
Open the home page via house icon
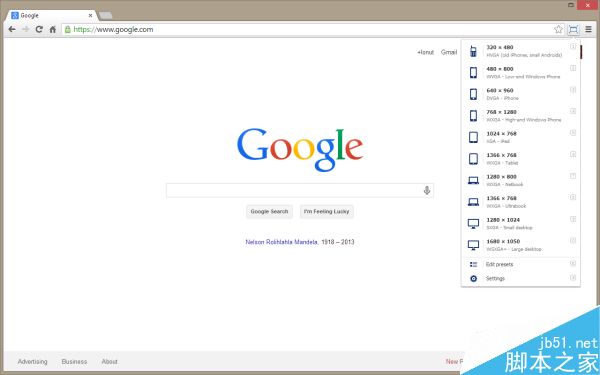click(53, 29)
